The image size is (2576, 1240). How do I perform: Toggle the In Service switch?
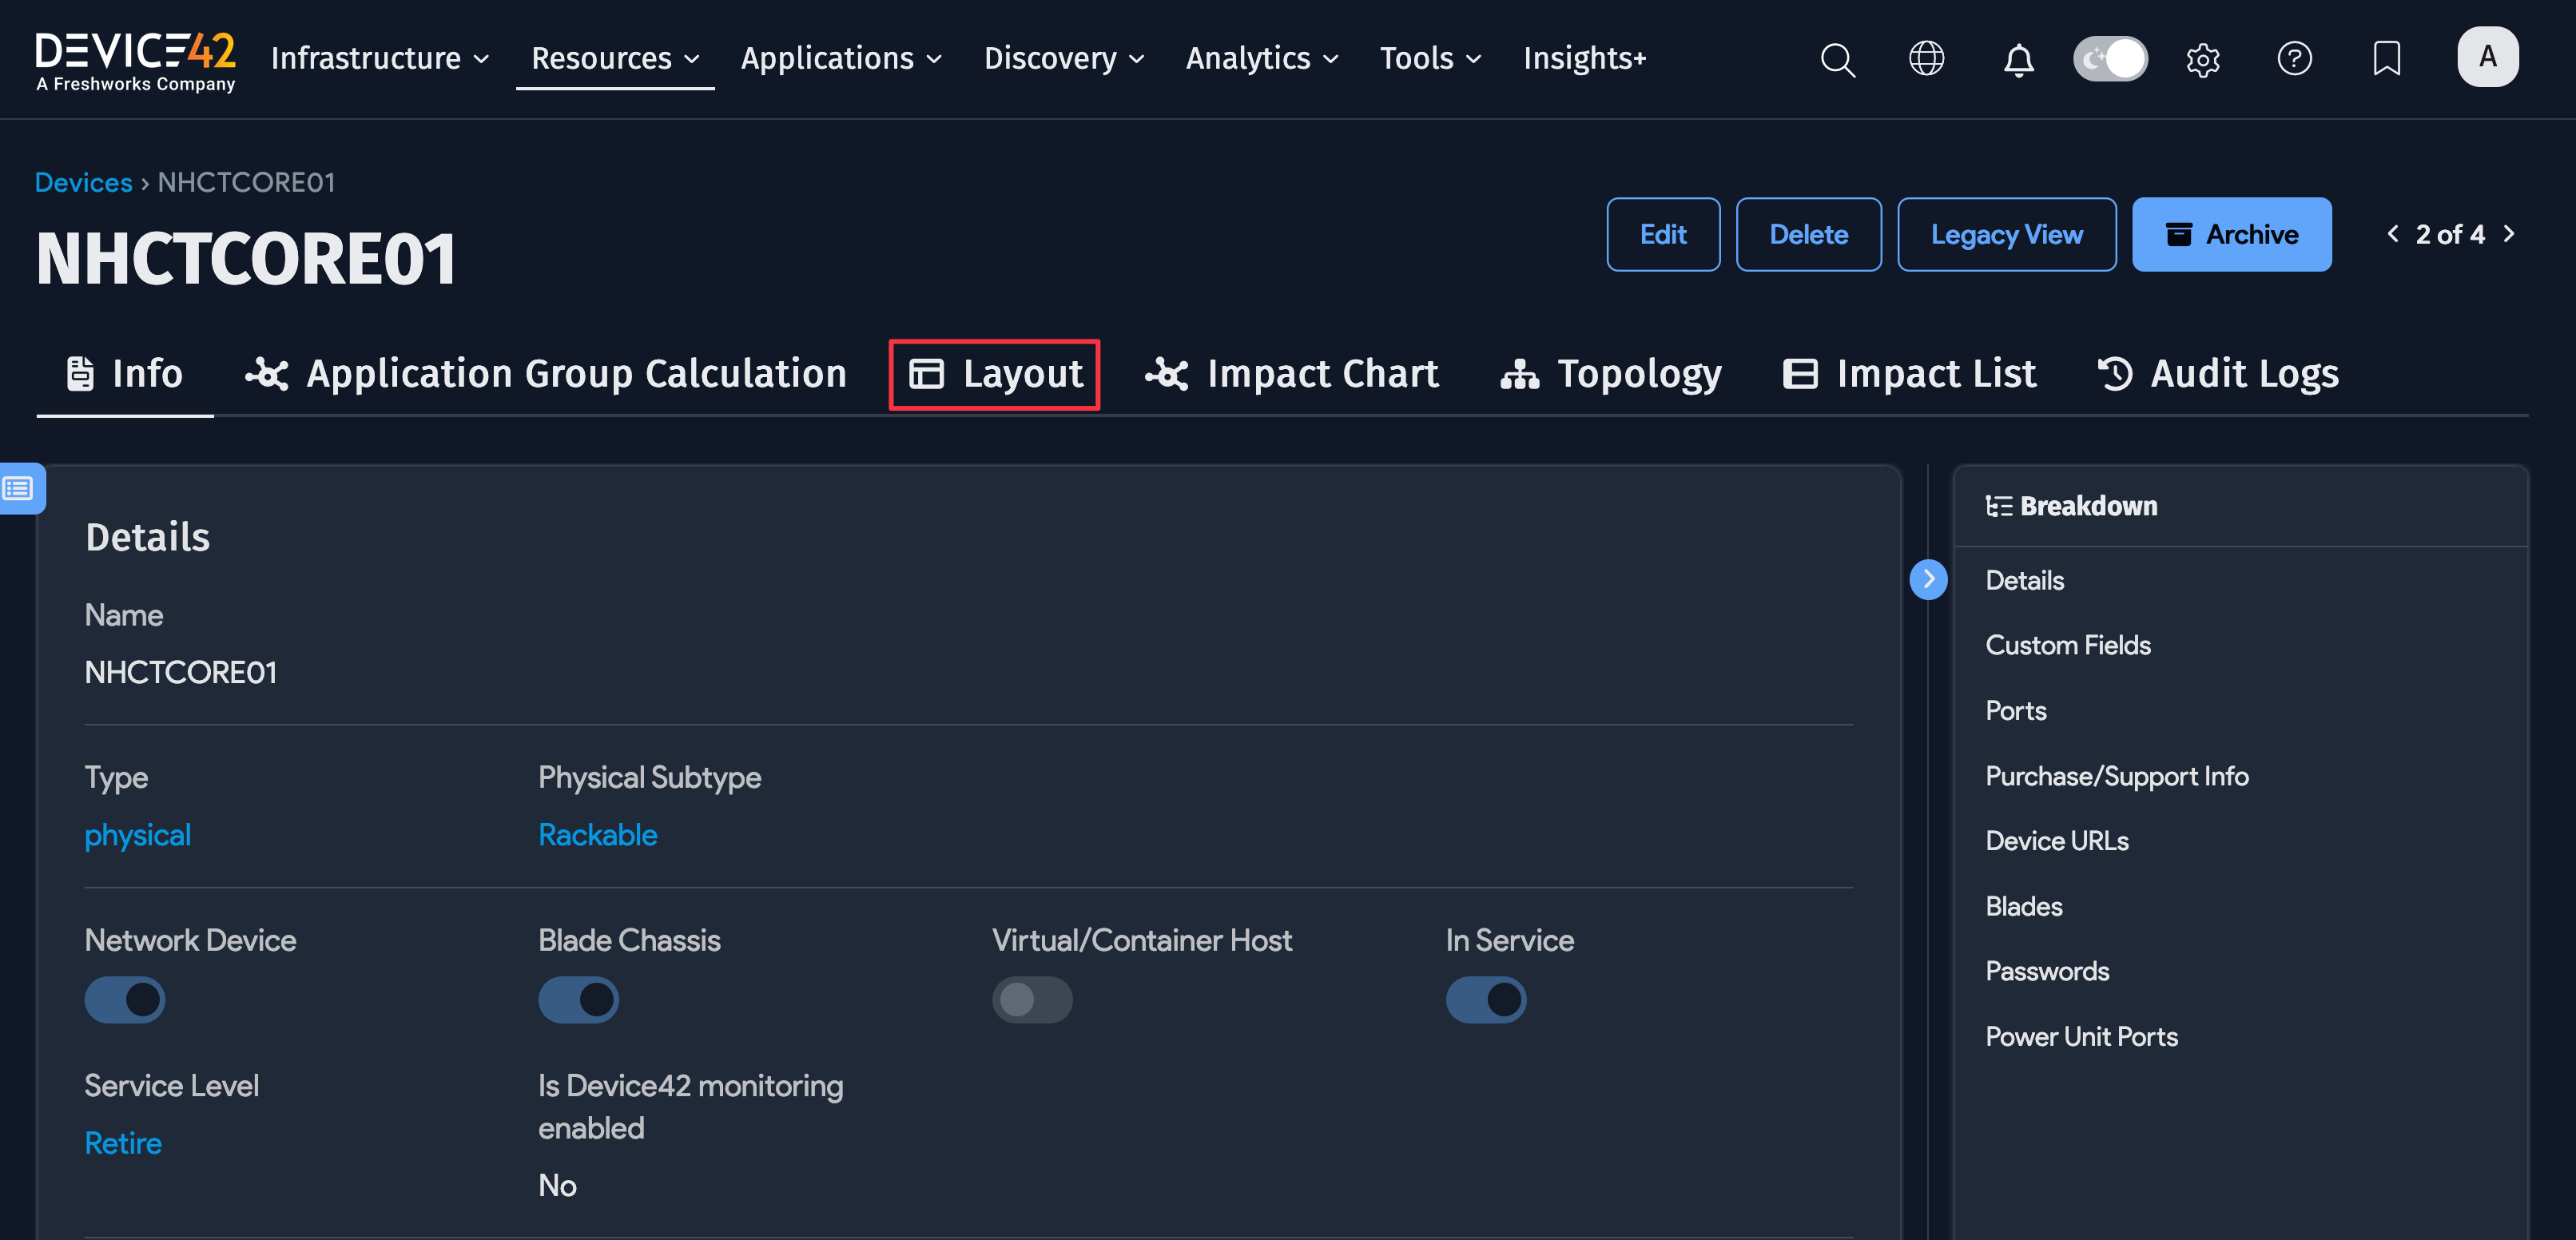click(1485, 999)
